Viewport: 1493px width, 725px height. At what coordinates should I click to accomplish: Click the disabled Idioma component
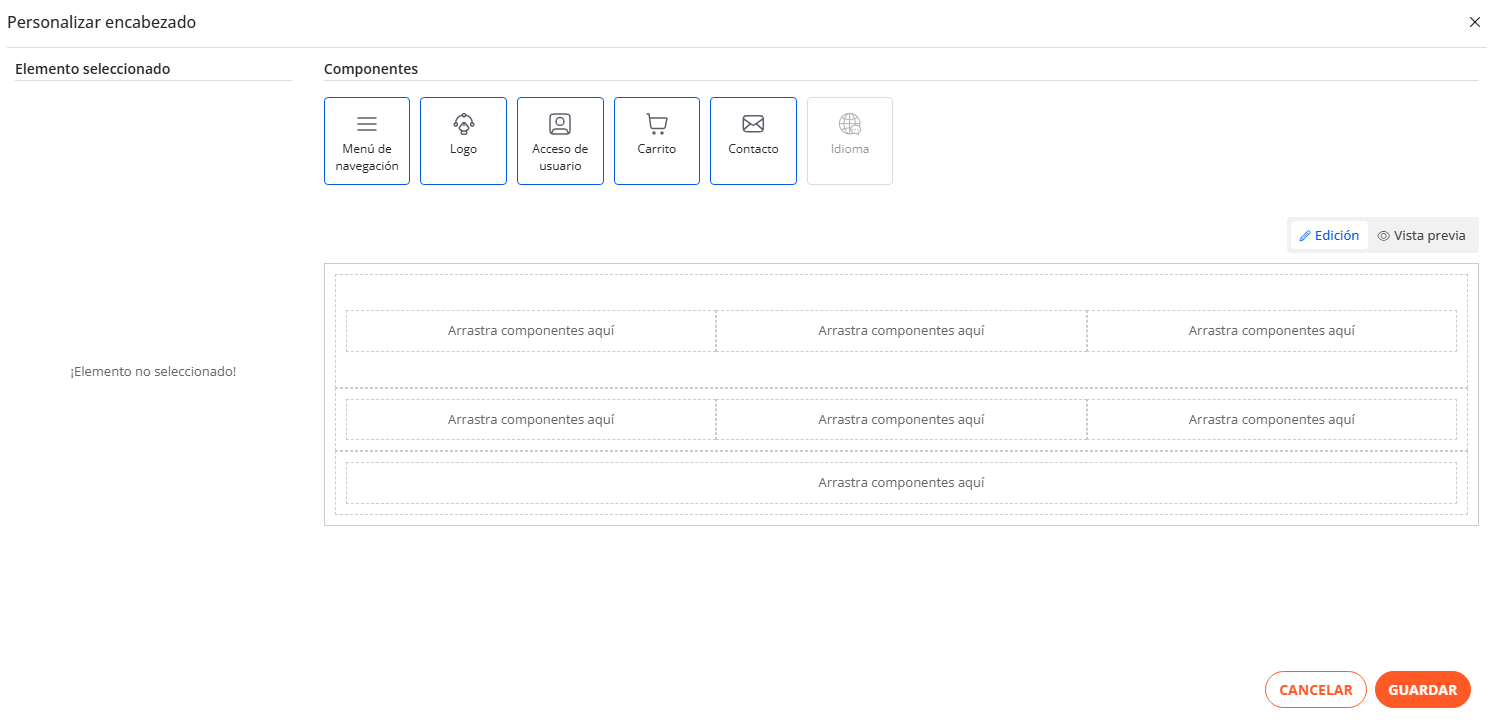850,141
